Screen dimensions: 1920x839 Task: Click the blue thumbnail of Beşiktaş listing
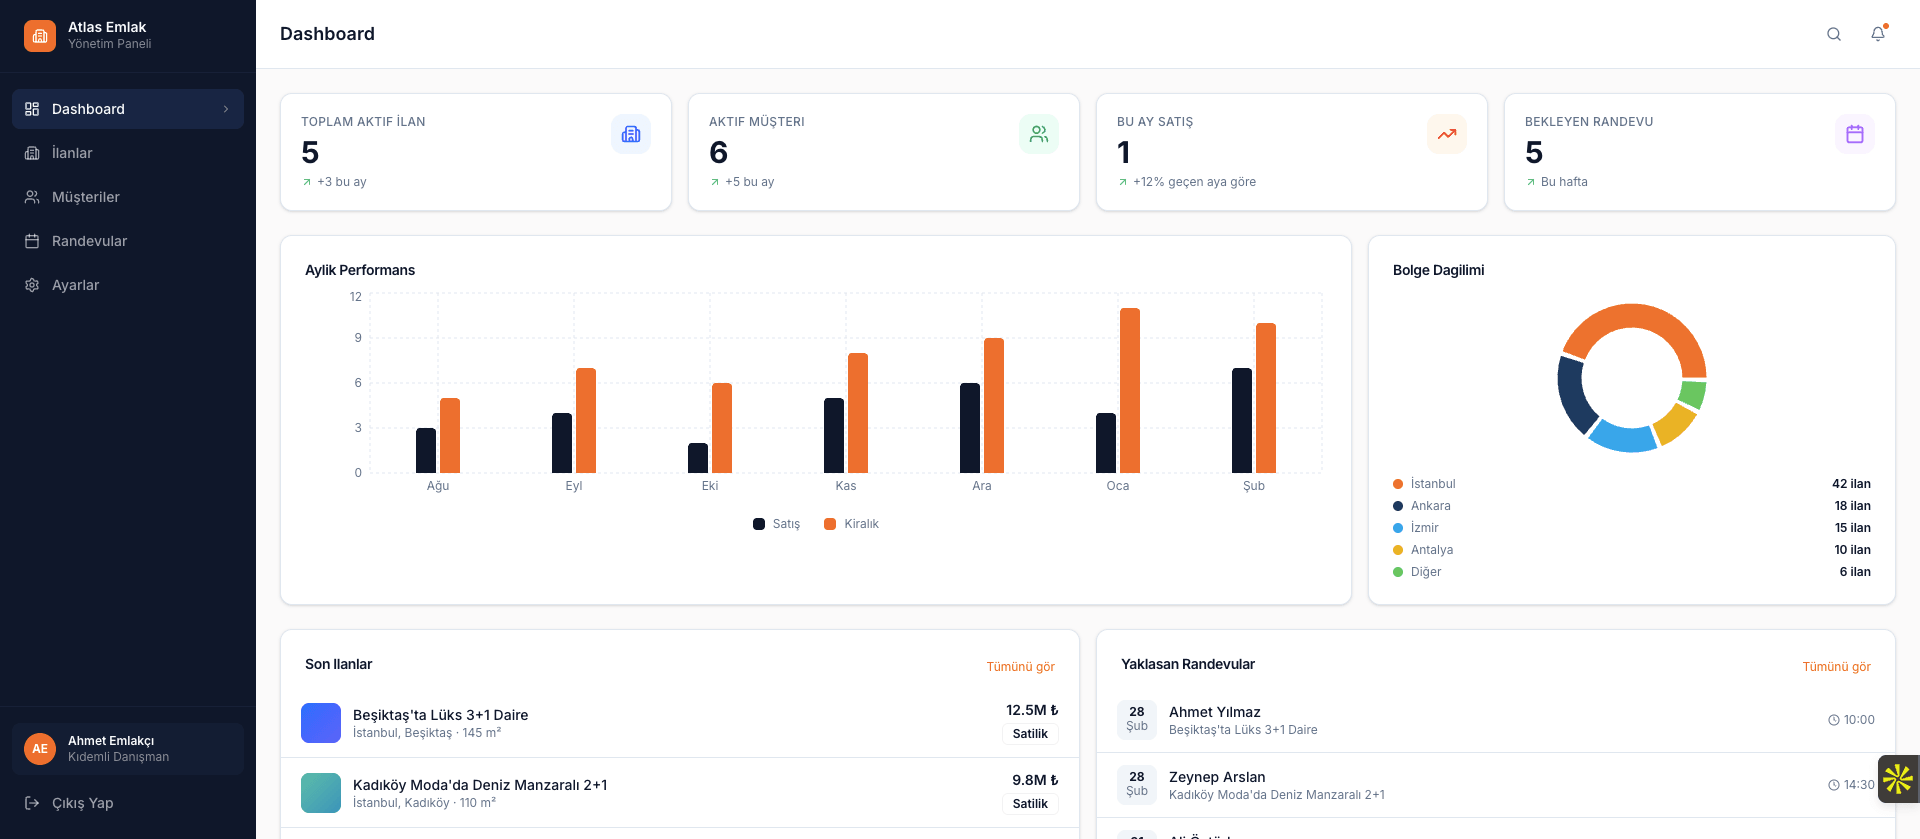coord(321,723)
